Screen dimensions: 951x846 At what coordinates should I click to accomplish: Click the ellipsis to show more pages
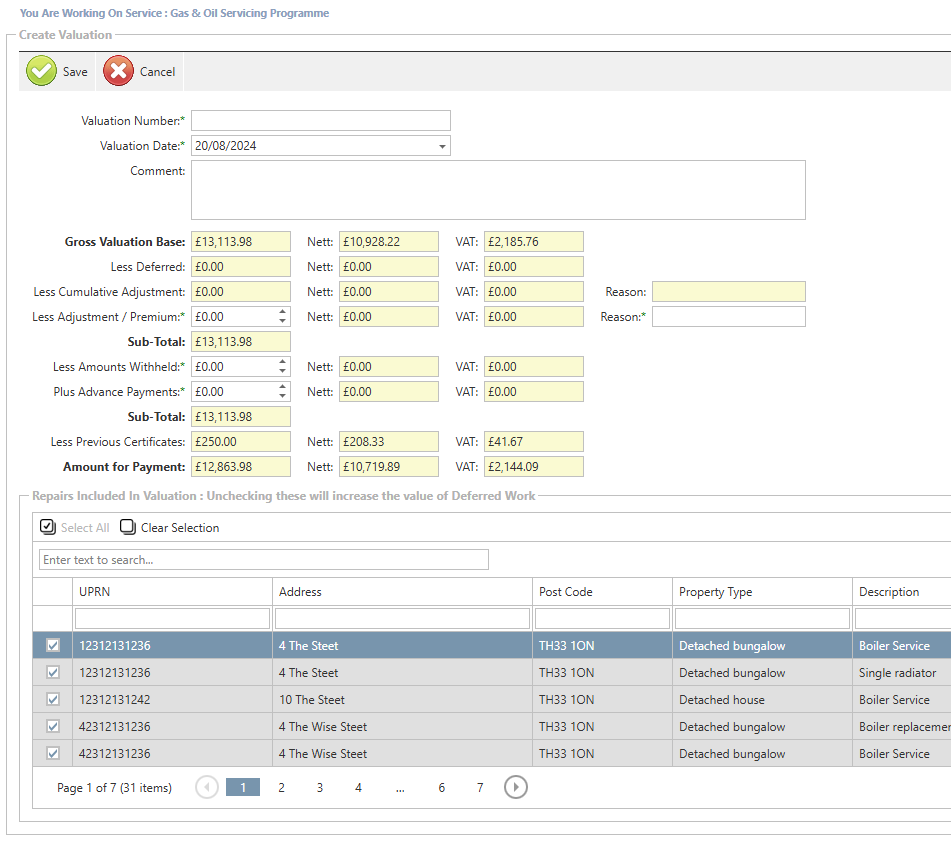400,788
